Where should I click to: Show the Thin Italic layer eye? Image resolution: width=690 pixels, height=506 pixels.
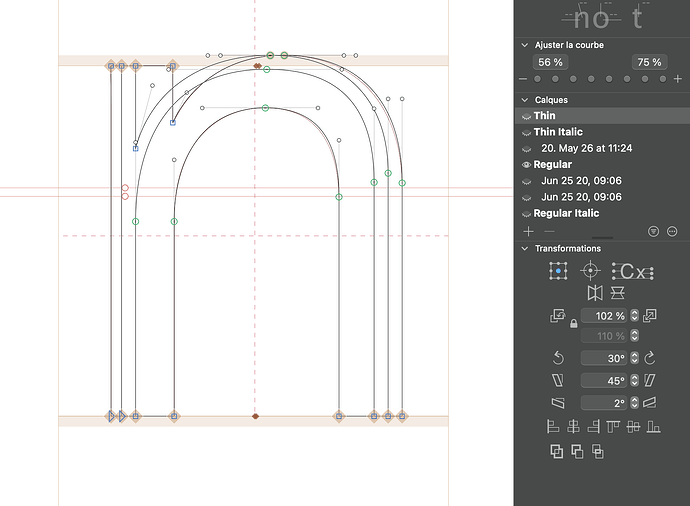click(526, 132)
